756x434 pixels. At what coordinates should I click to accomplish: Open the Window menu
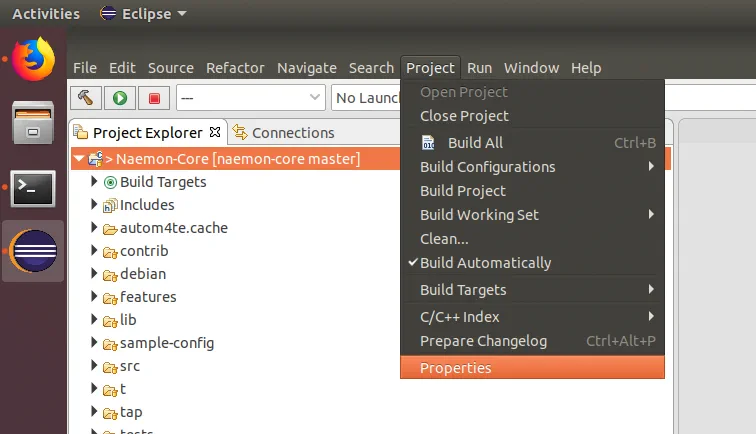click(x=531, y=68)
